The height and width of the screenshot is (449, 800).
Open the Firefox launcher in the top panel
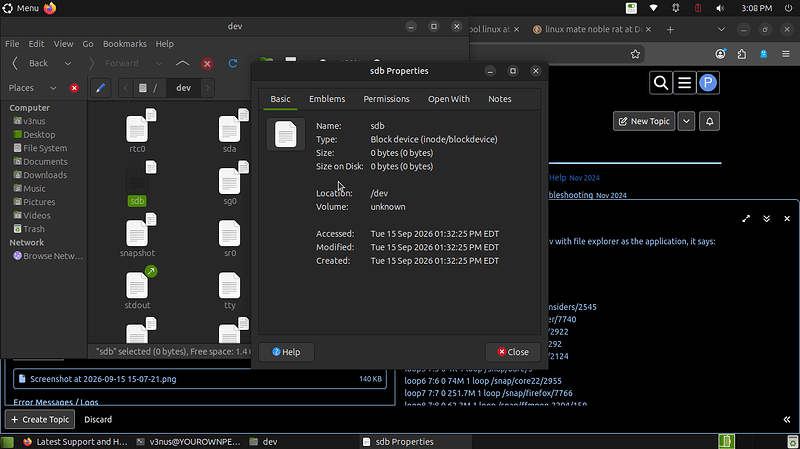pyautogui.click(x=50, y=8)
